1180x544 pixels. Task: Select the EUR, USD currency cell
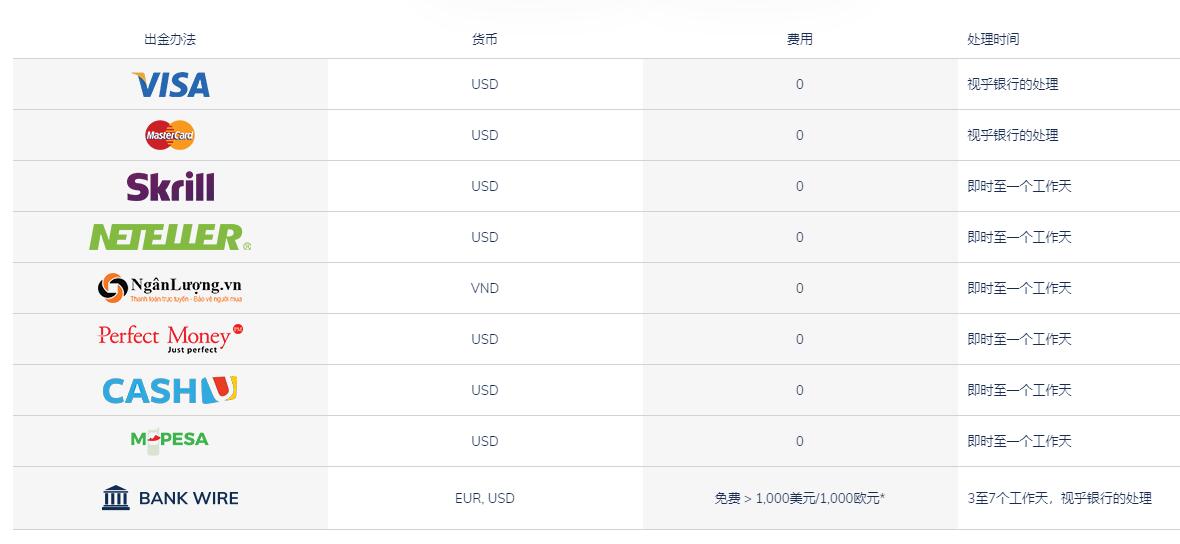(485, 498)
